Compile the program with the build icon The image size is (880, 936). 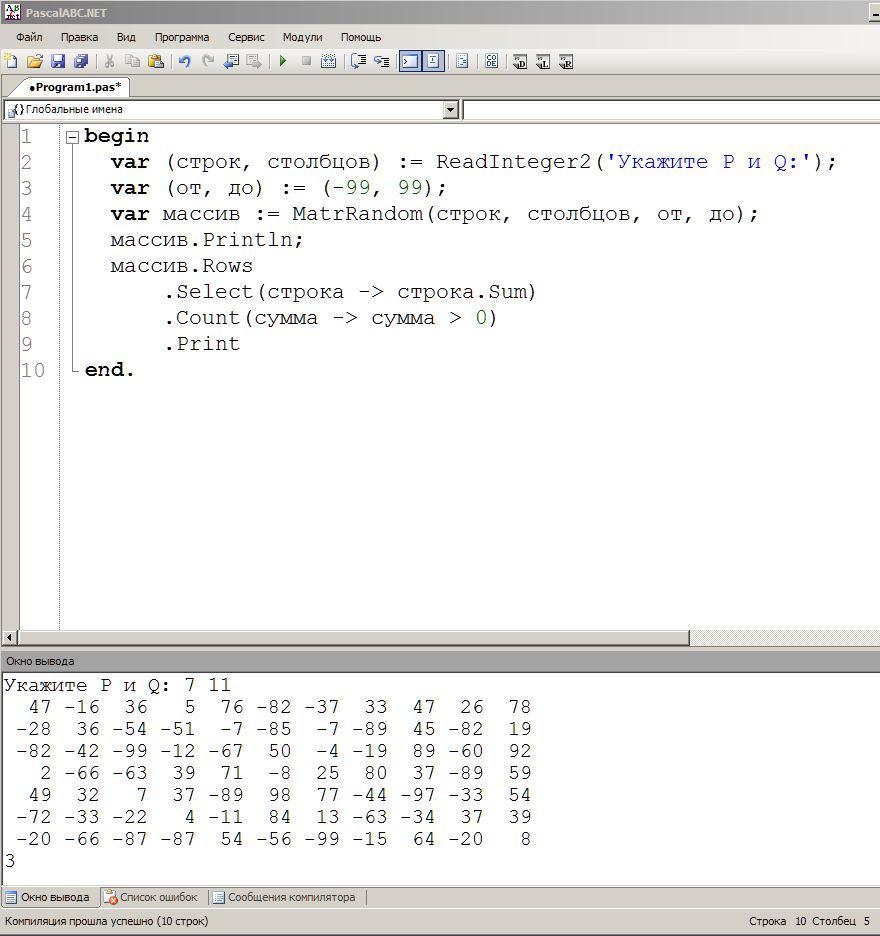coord(328,61)
